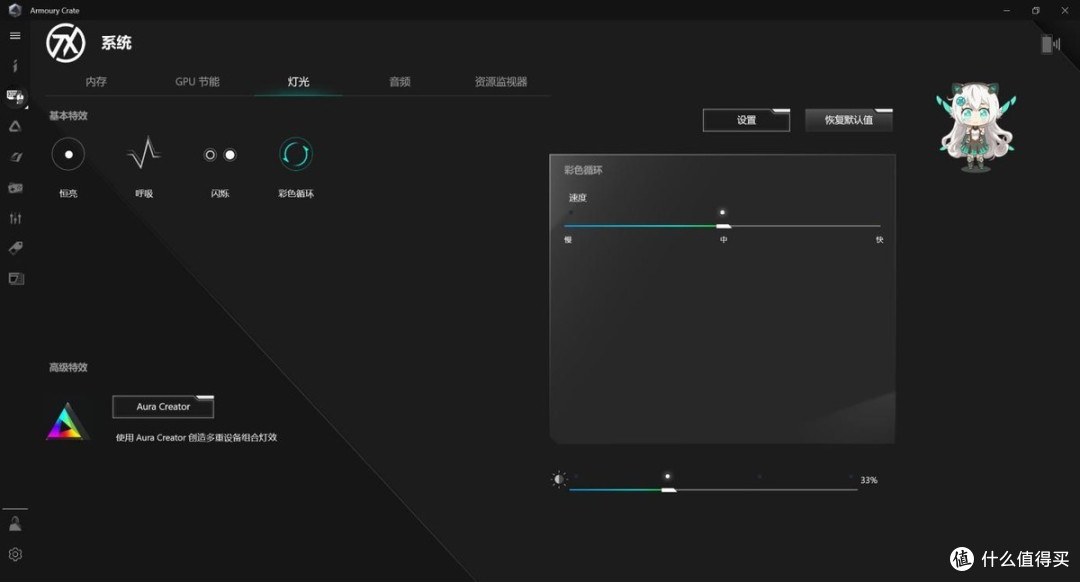Select the Color Cycle (彩色循环) effect
The width and height of the screenshot is (1080, 582).
pyautogui.click(x=295, y=154)
